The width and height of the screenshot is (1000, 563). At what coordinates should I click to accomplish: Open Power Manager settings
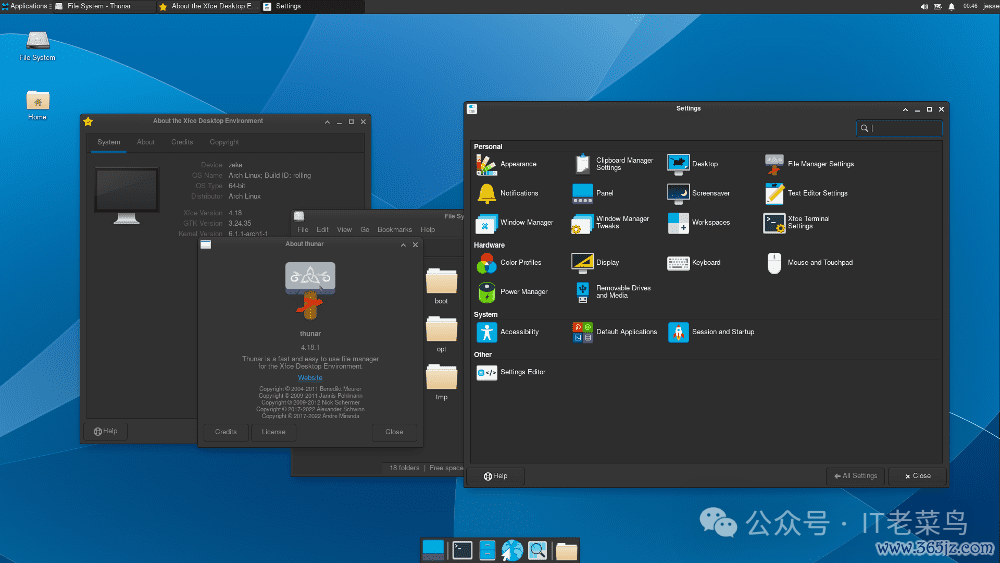click(x=512, y=292)
